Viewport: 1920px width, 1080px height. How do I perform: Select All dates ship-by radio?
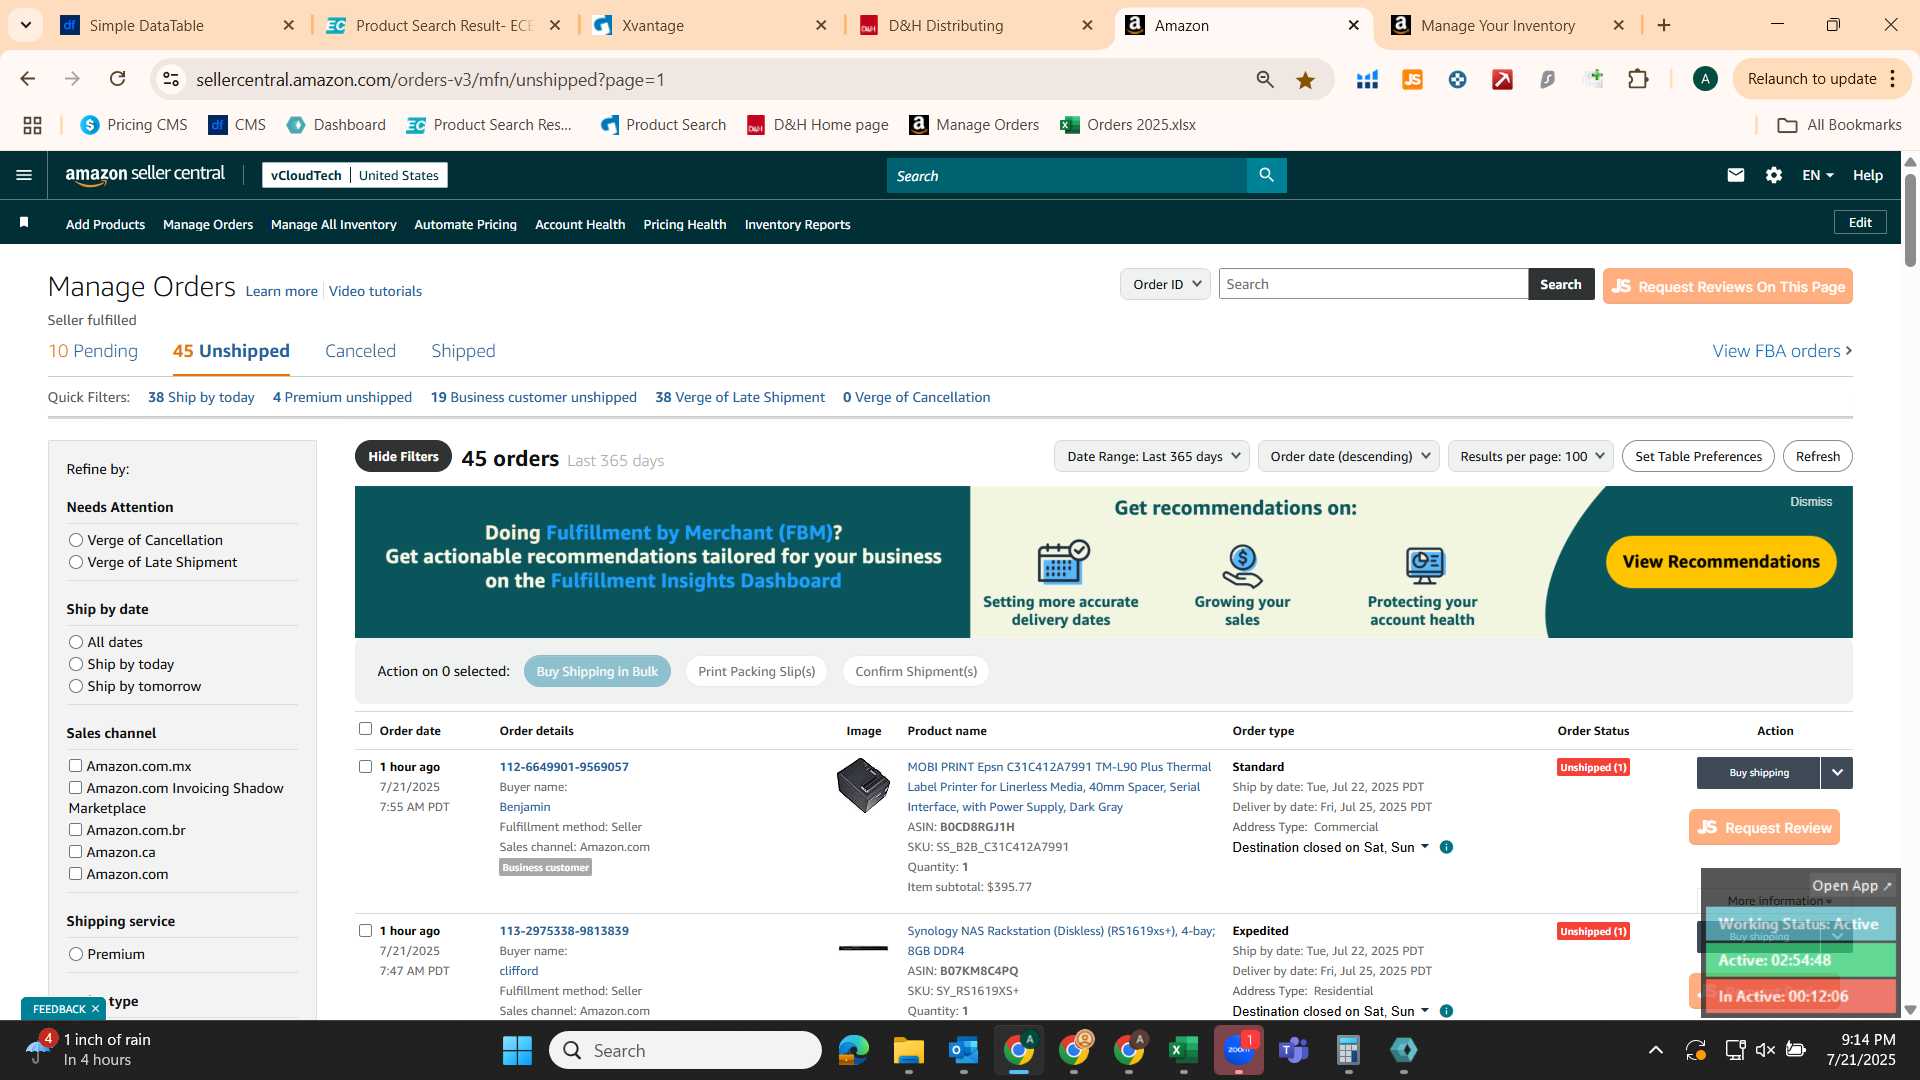click(x=76, y=642)
